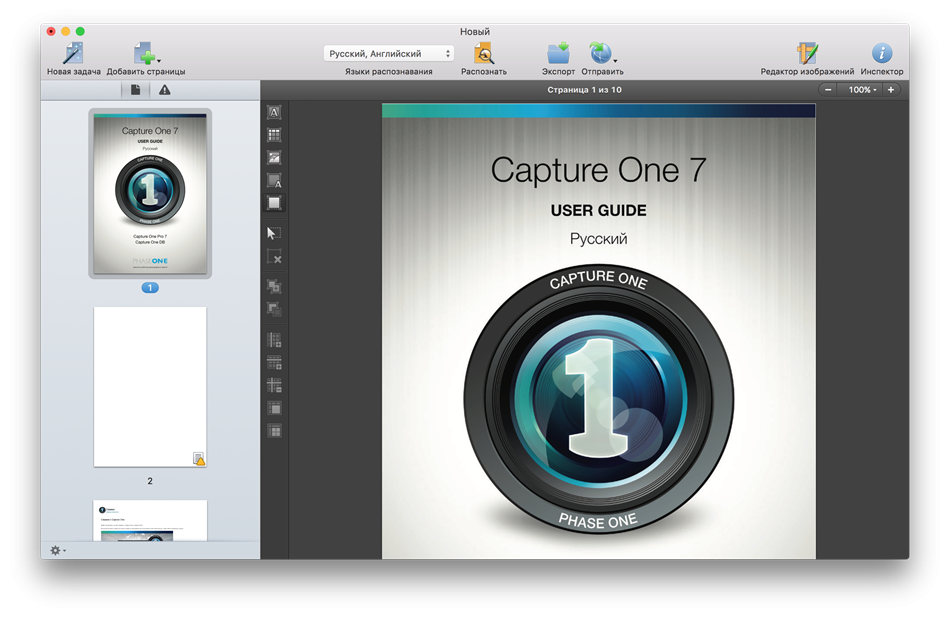Select the page 1 thumbnail
Viewport: 950px width, 617px height.
(150, 193)
